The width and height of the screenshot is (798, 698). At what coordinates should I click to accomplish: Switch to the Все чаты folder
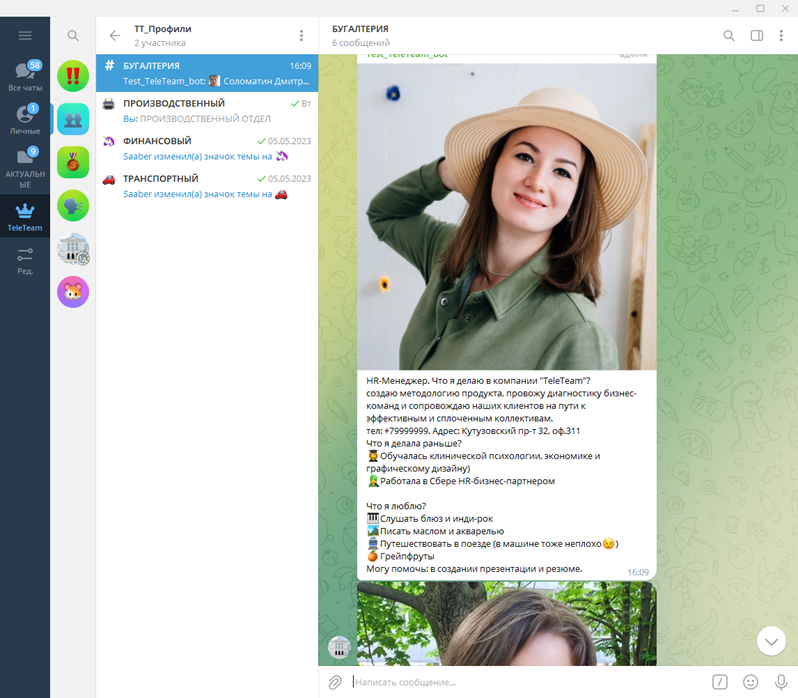(x=25, y=77)
